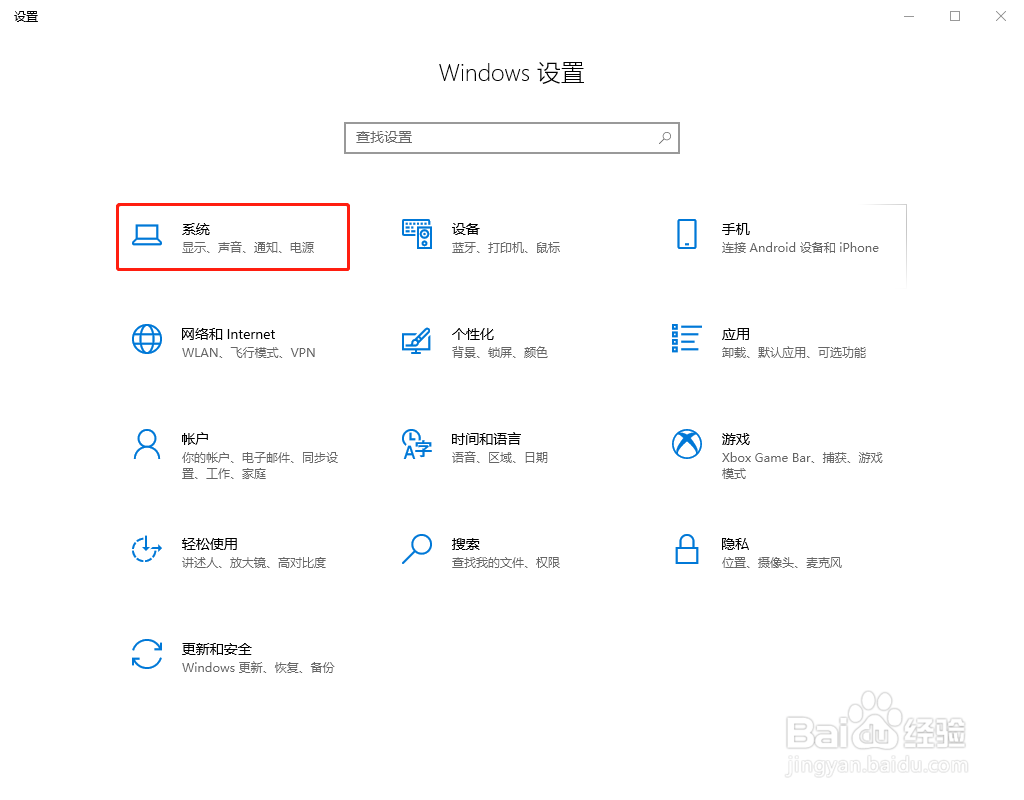
Task: Click the search glass in 查找设置 box
Action: click(665, 138)
